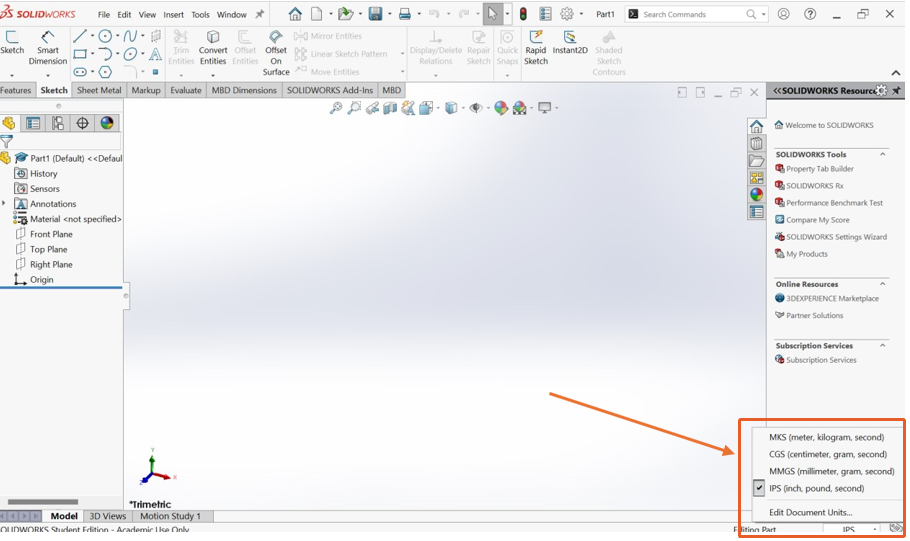Switch to SOLIDWORKS Add-Ins tab
910x541 pixels.
coord(330,90)
